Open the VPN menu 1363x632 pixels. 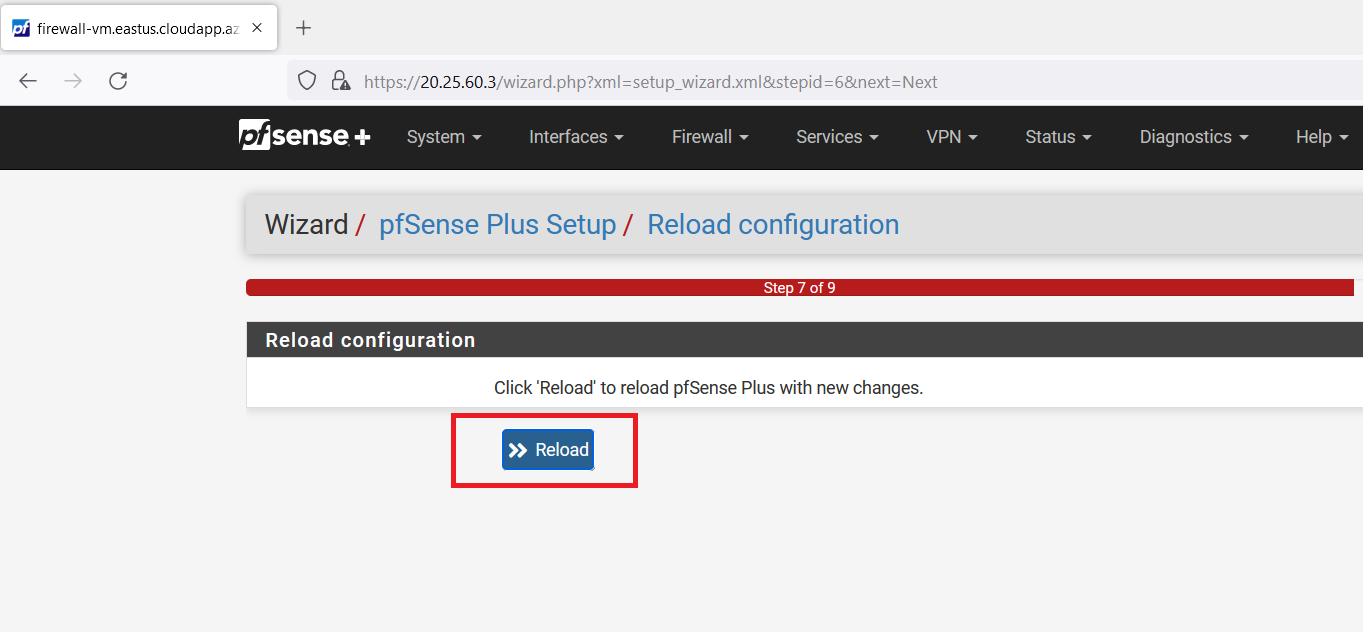pyautogui.click(x=951, y=137)
